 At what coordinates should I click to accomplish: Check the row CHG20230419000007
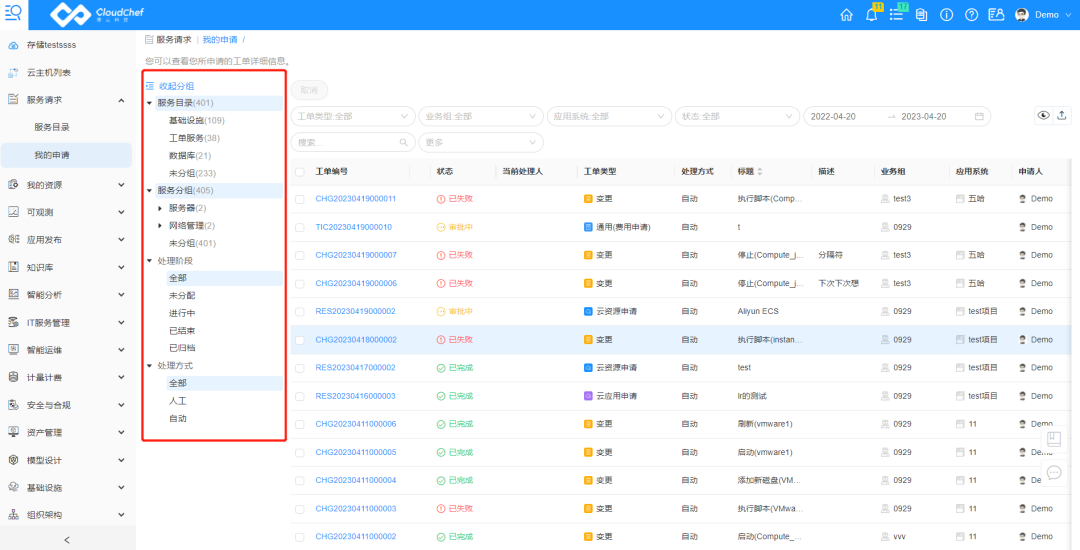(x=300, y=255)
